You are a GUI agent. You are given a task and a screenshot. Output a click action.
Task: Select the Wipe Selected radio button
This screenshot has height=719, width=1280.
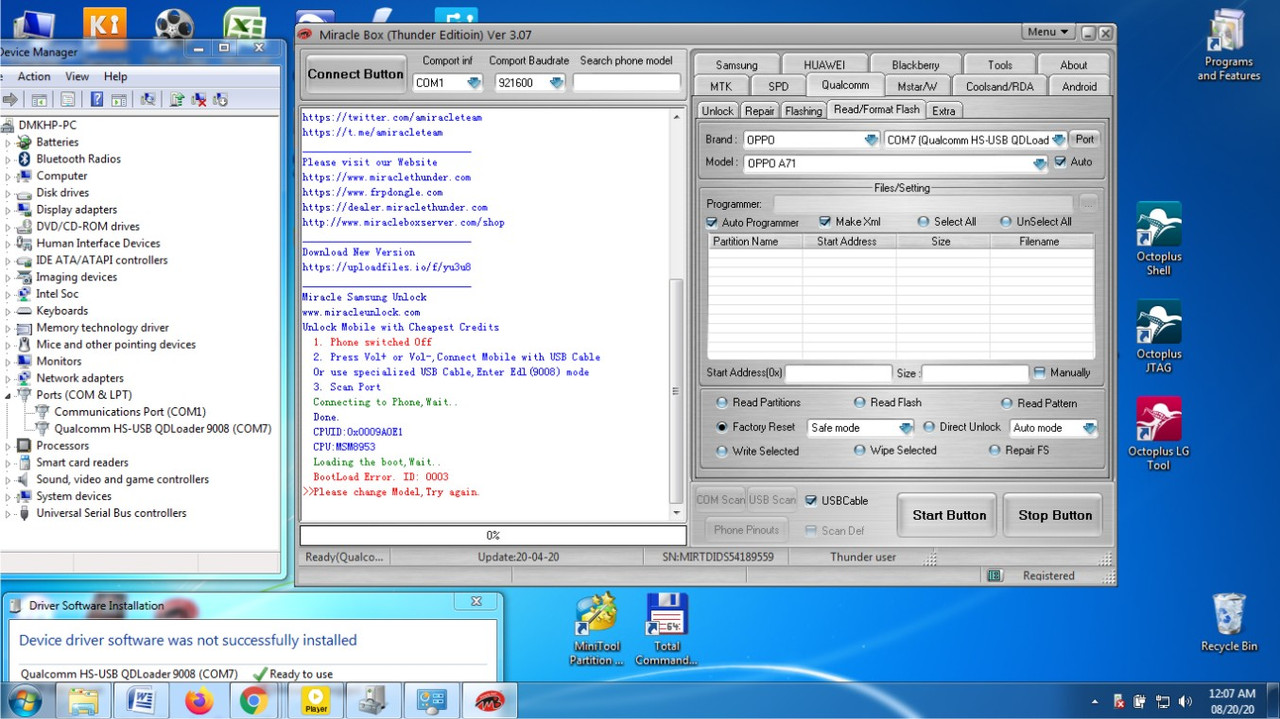[860, 451]
